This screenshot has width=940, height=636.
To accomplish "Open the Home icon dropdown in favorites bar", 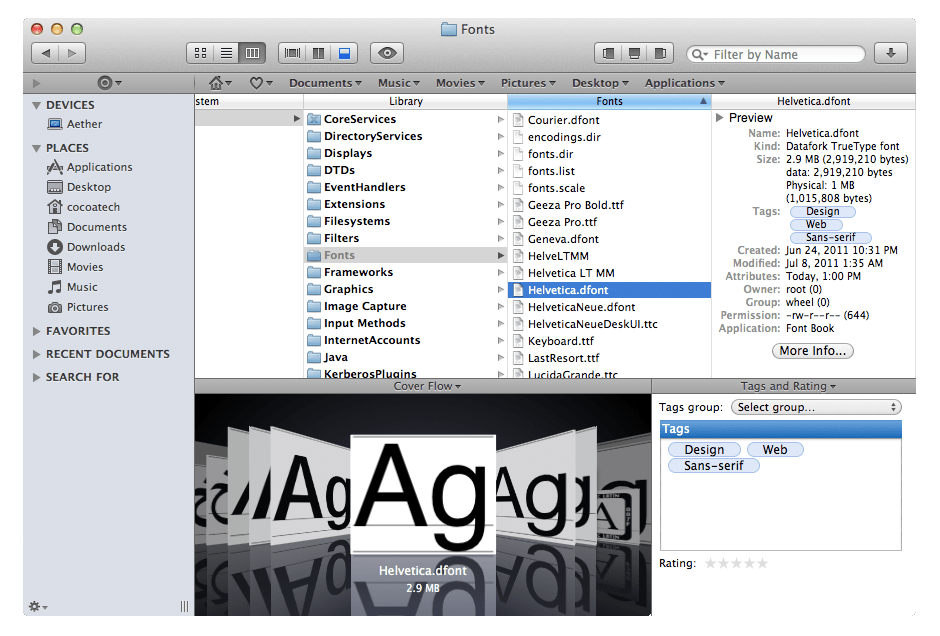I will [x=219, y=83].
